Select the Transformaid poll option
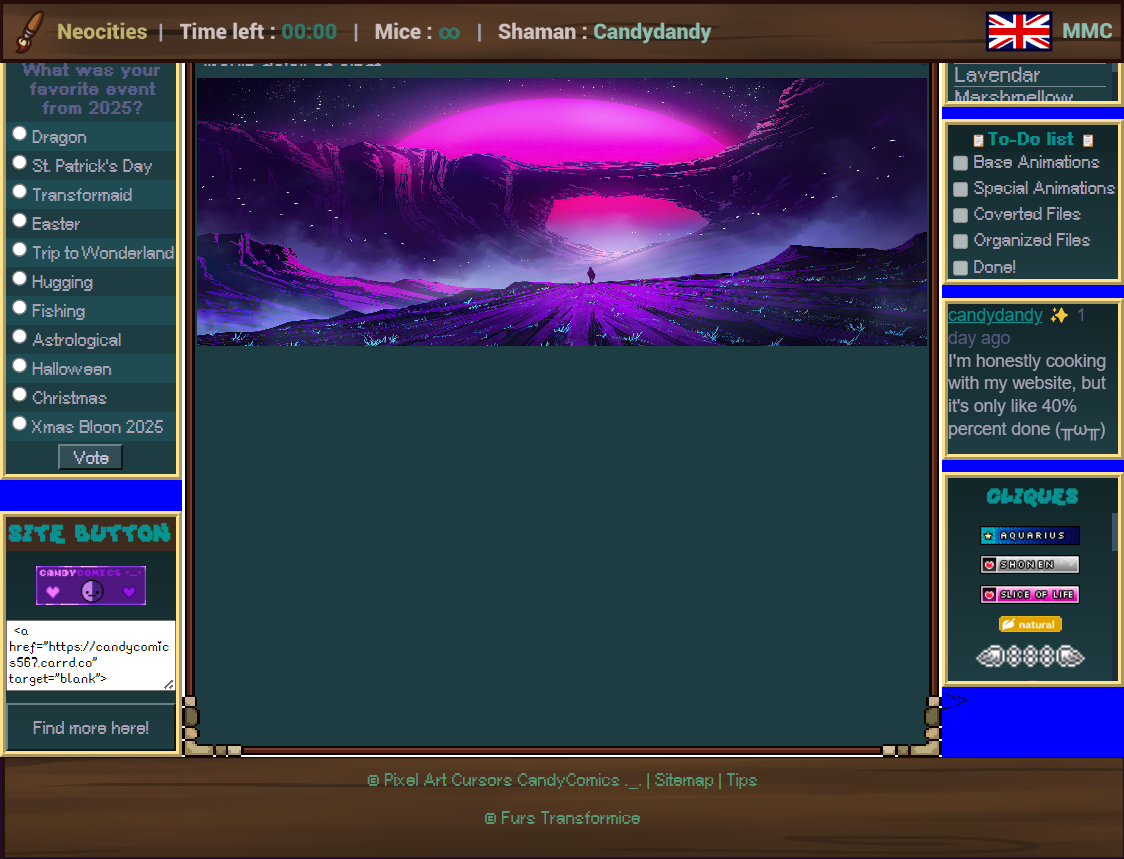 coord(19,192)
